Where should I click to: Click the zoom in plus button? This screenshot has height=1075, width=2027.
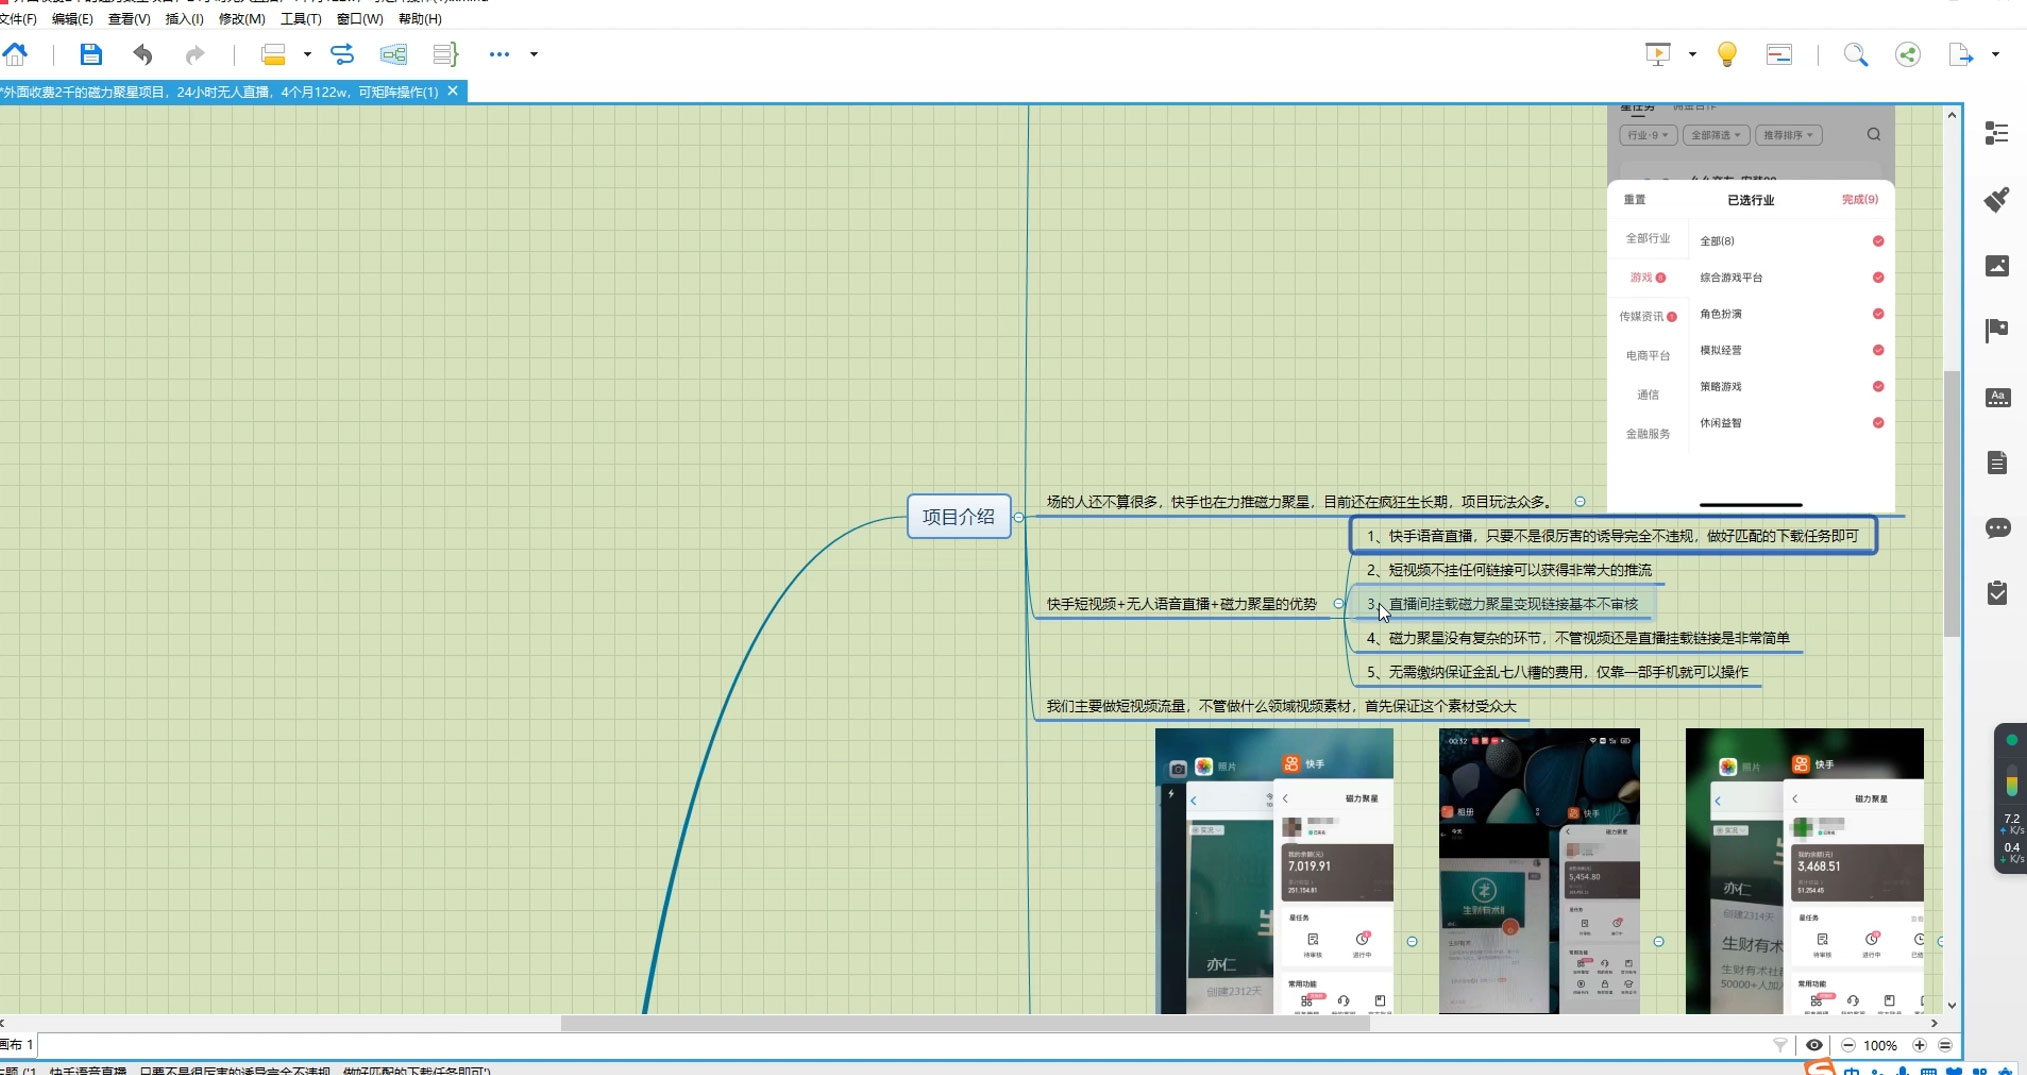(1919, 1045)
